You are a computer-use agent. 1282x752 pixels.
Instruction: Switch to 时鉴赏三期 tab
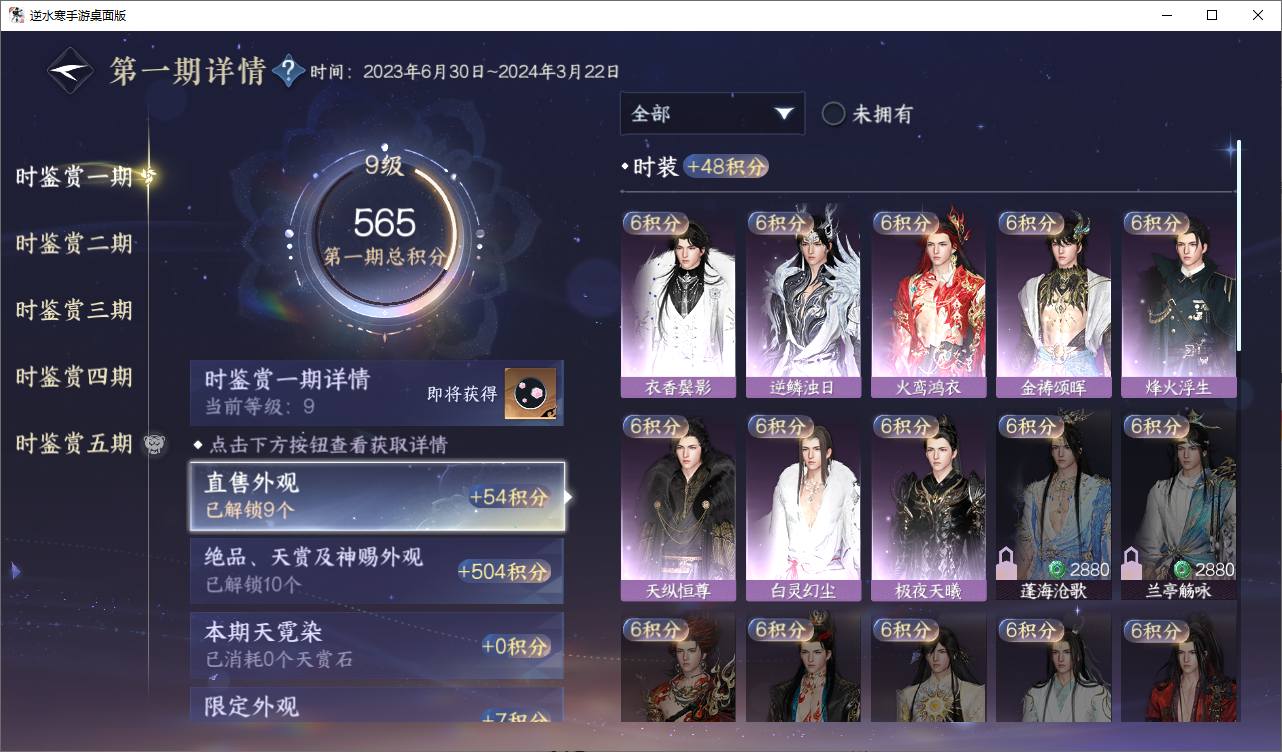(x=74, y=310)
